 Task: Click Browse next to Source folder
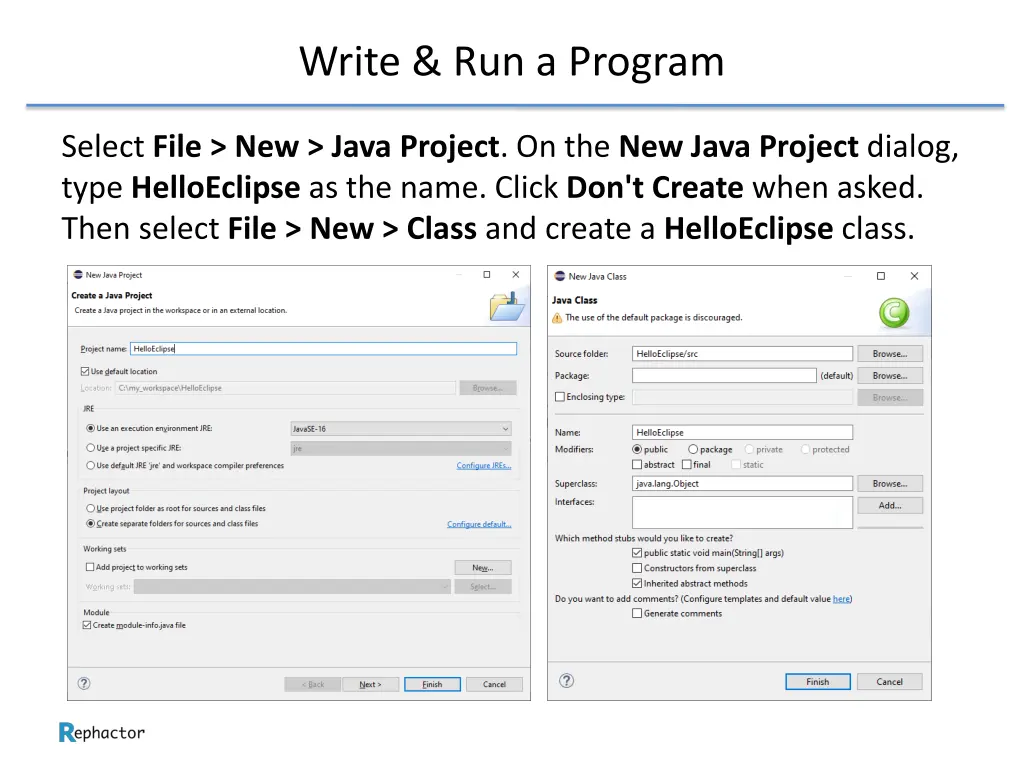(889, 354)
